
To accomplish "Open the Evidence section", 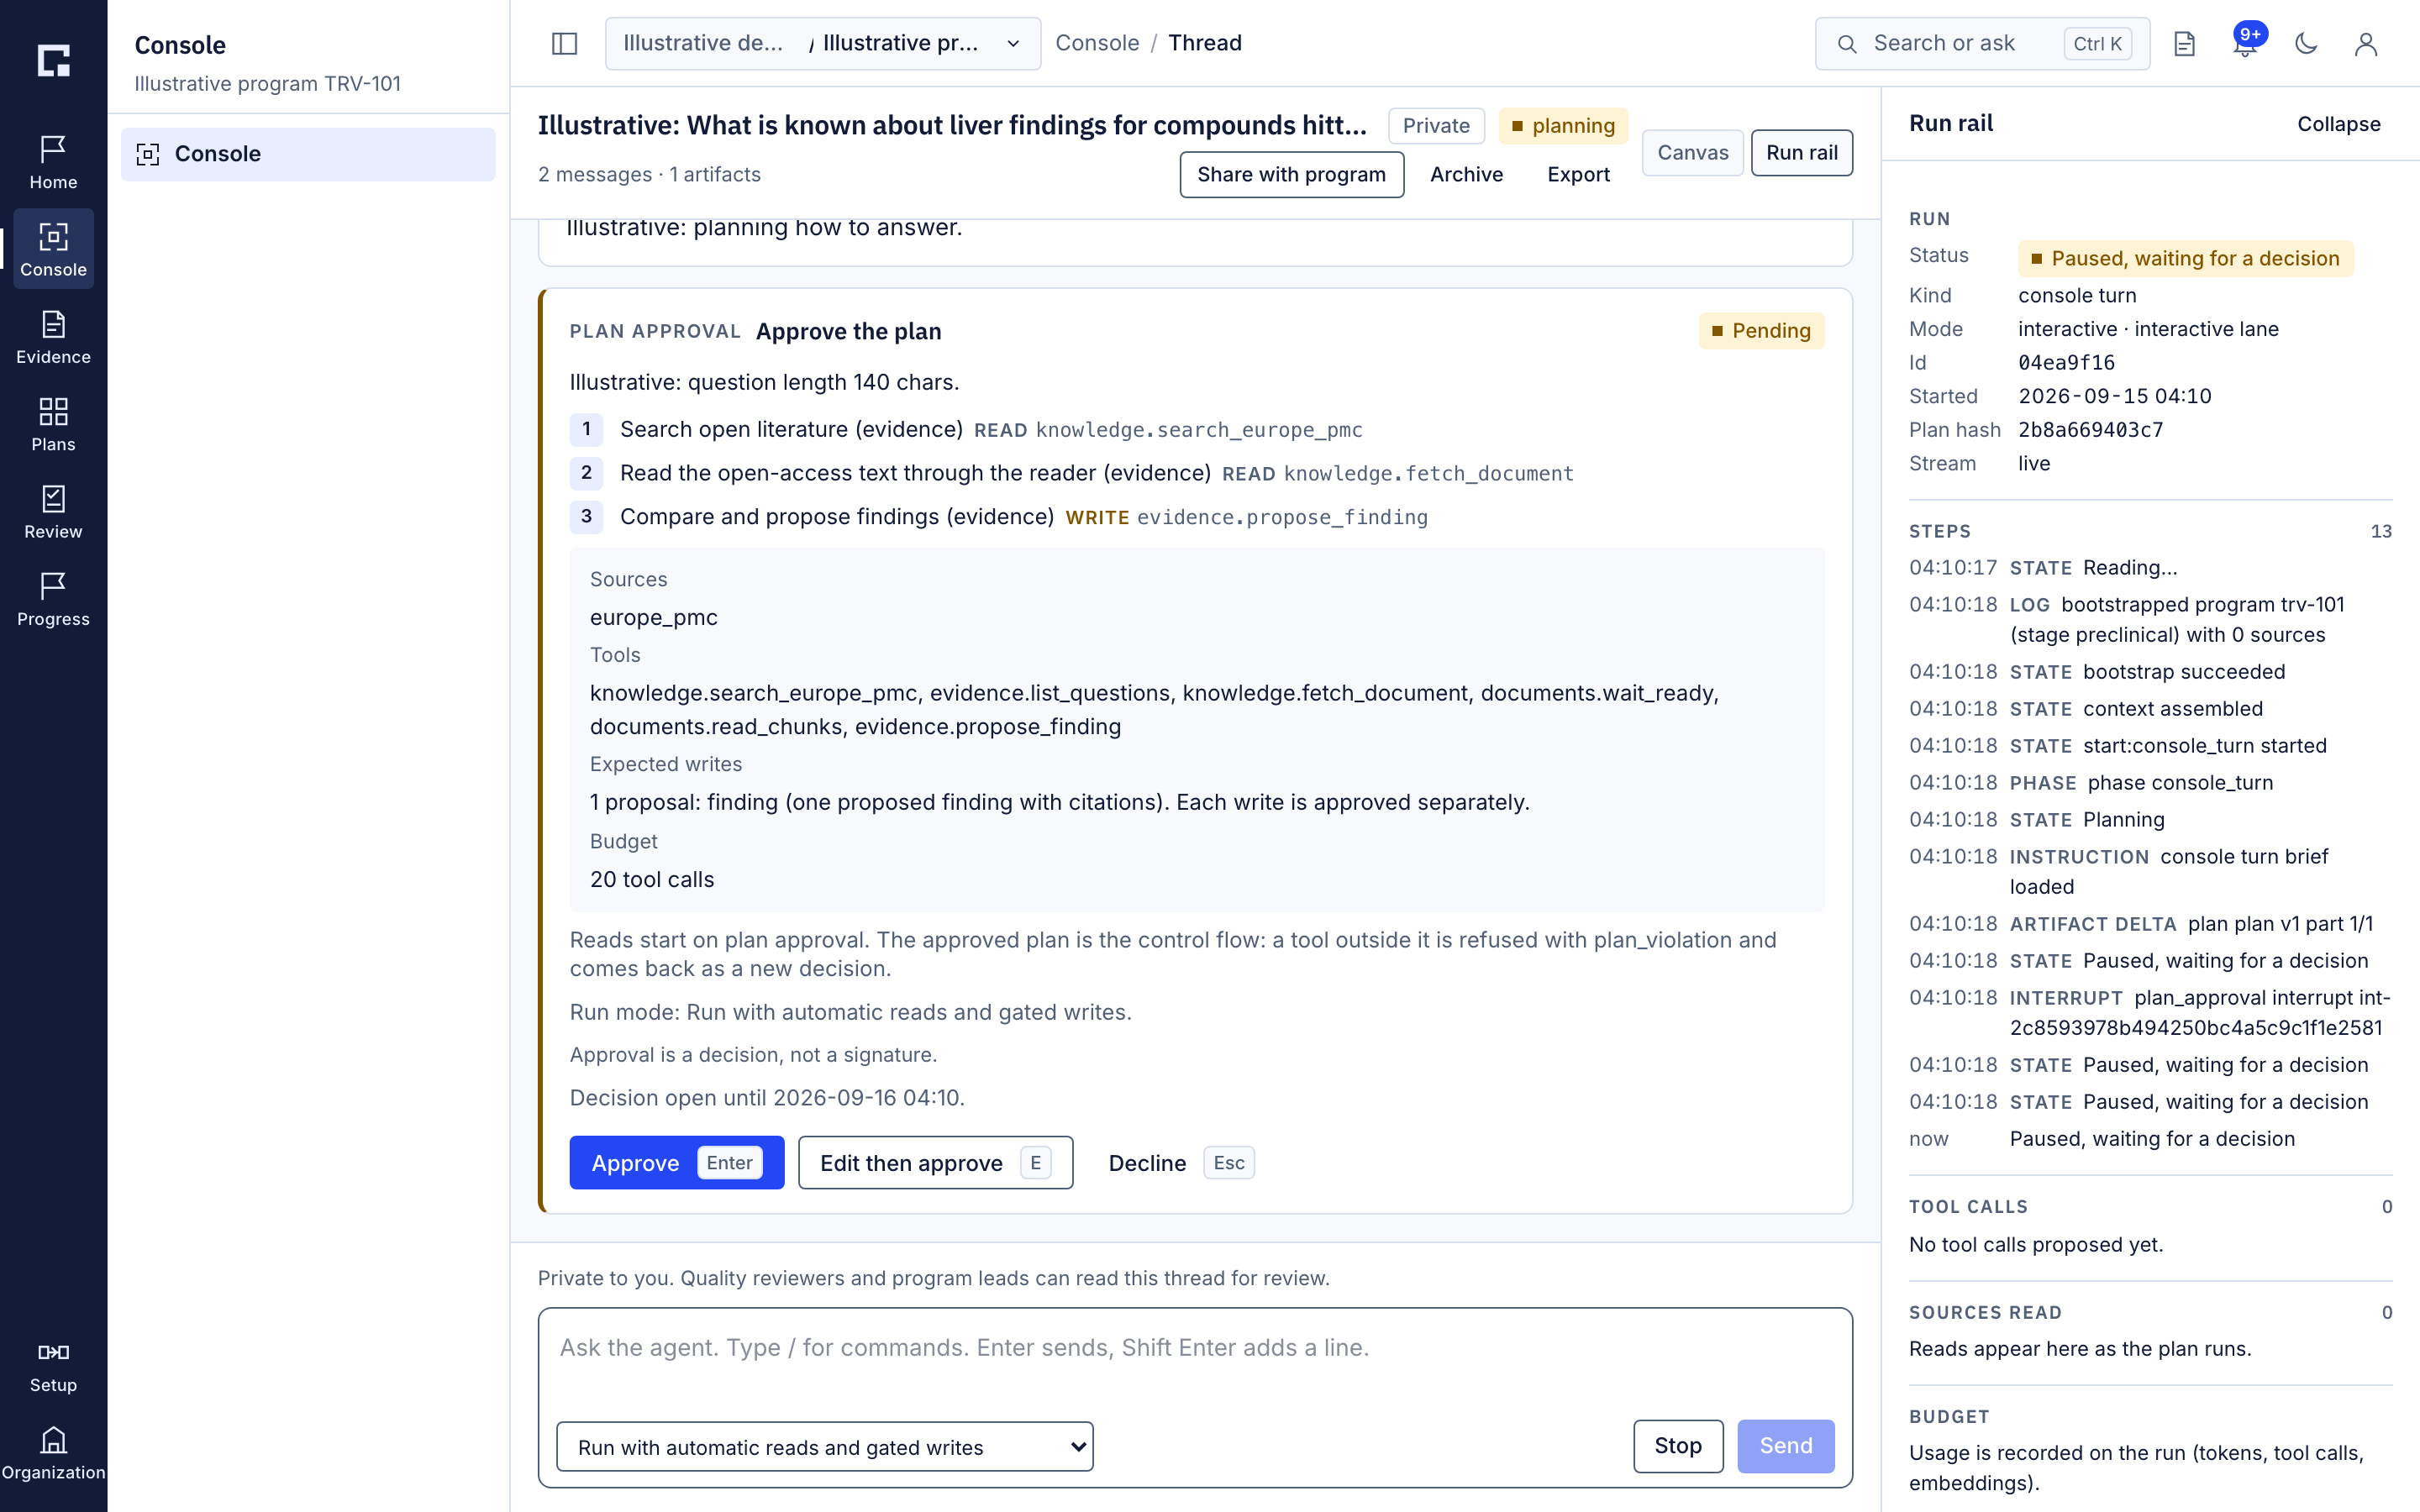I will (x=53, y=337).
